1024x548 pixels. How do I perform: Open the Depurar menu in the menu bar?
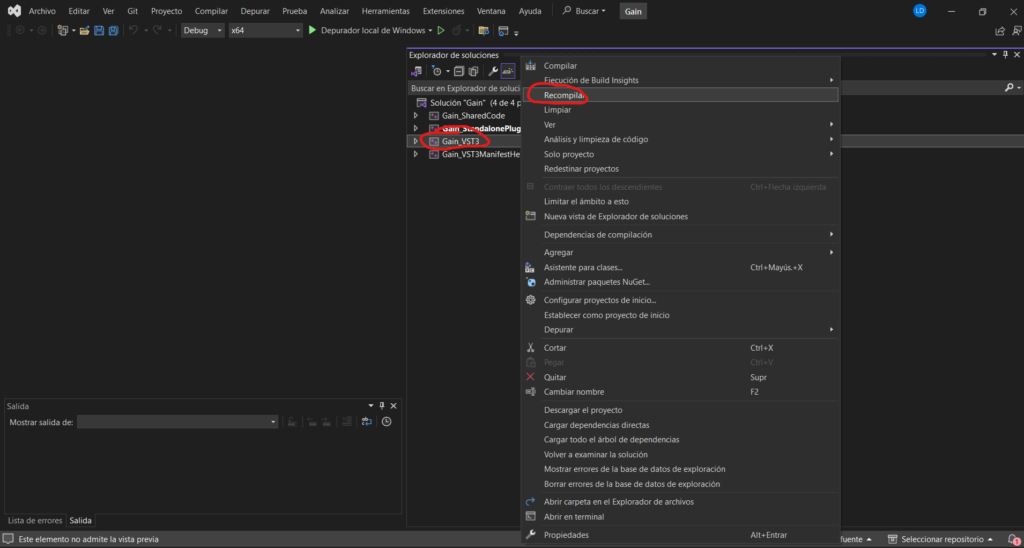point(255,11)
